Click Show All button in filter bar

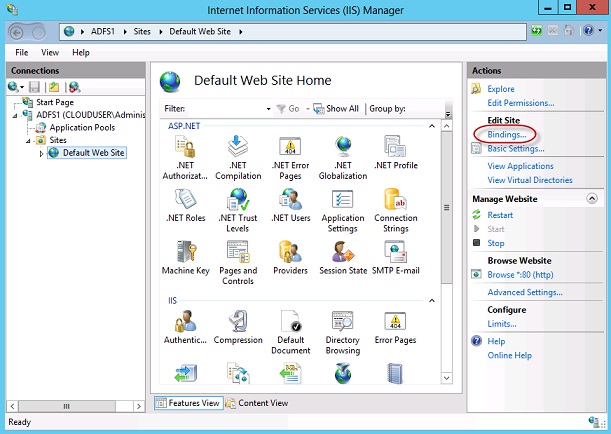tap(336, 109)
